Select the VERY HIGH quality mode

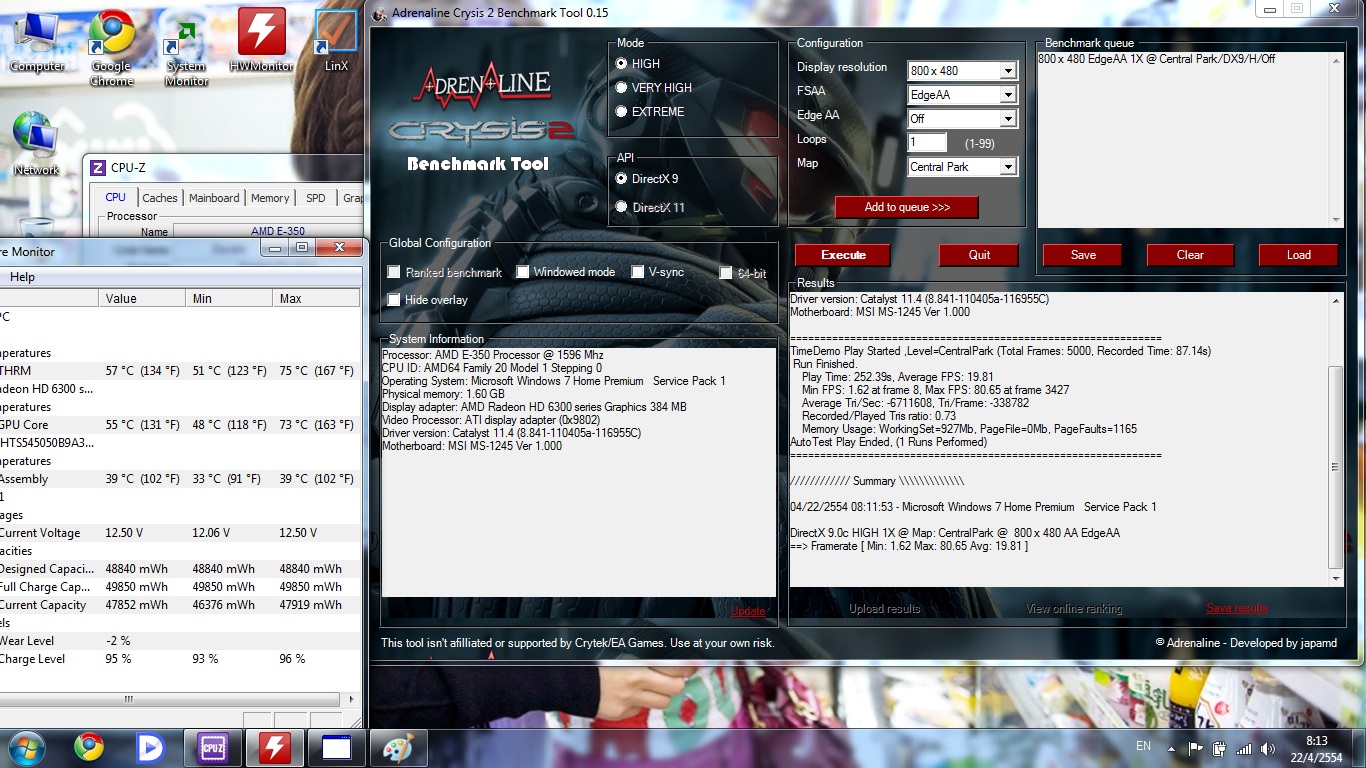(x=621, y=88)
